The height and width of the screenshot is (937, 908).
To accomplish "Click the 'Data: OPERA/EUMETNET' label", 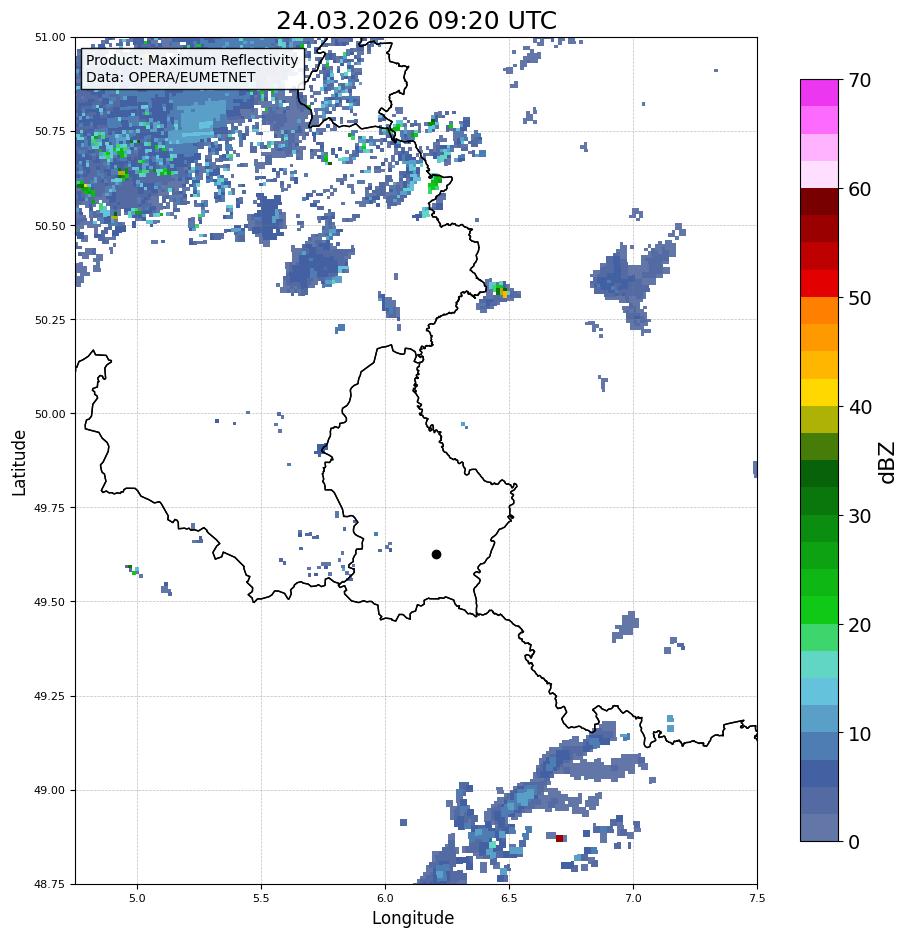I will coord(170,77).
